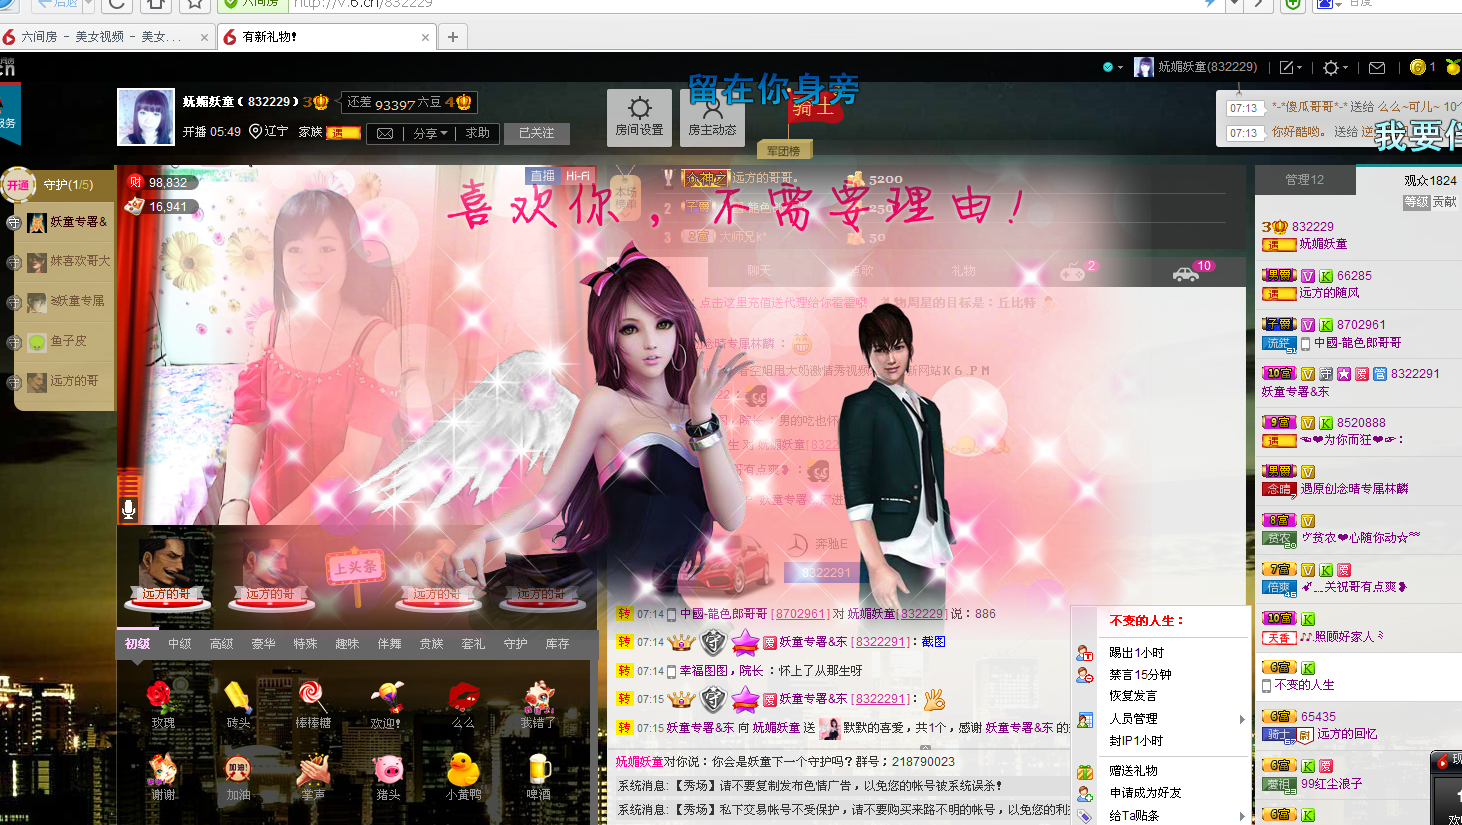Switch to the 管理12 tab
This screenshot has height=825, width=1462.
coord(1305,180)
